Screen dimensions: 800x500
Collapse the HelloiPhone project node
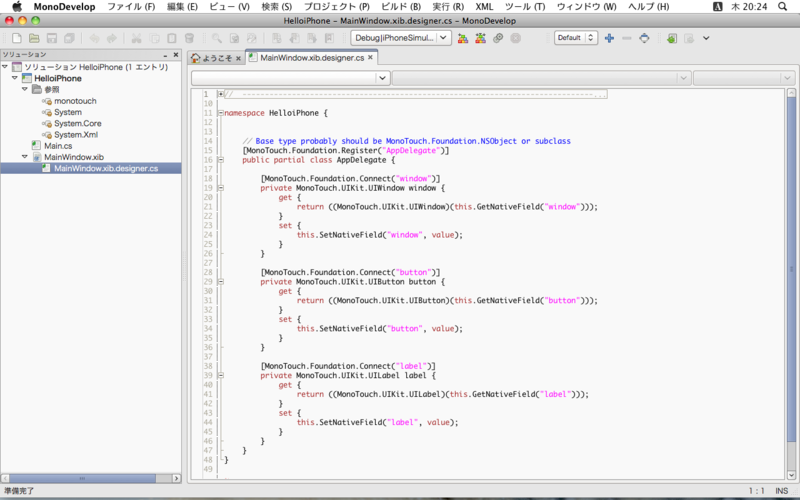click(x=15, y=78)
